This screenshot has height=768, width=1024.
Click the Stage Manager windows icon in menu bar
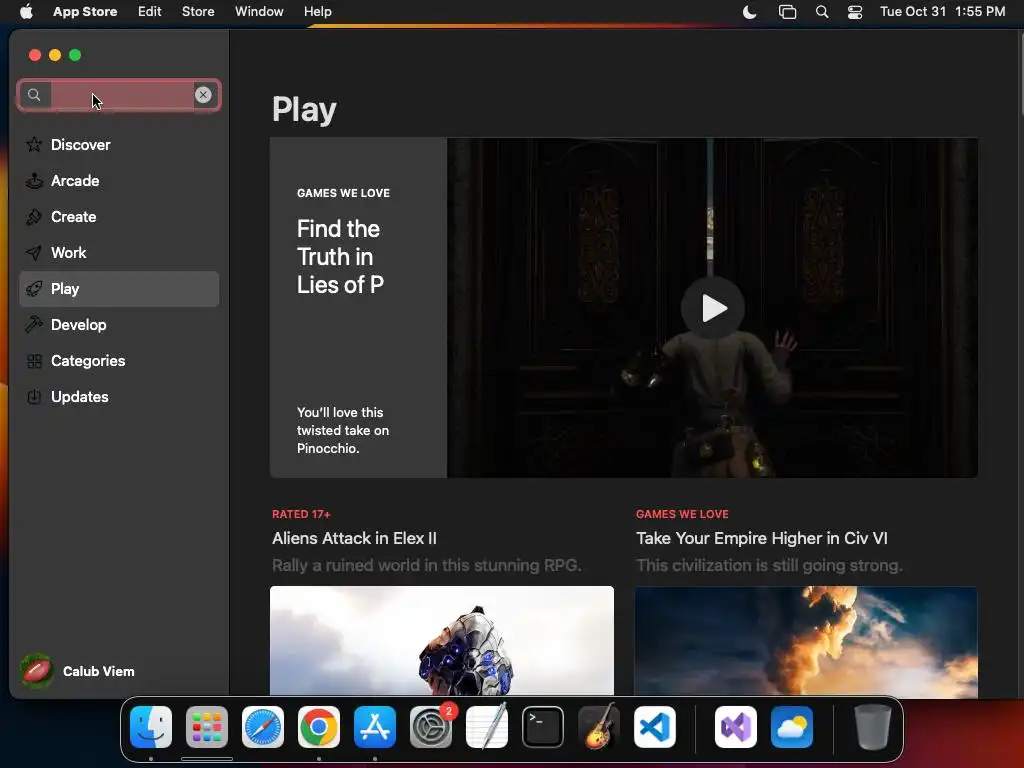[x=788, y=12]
